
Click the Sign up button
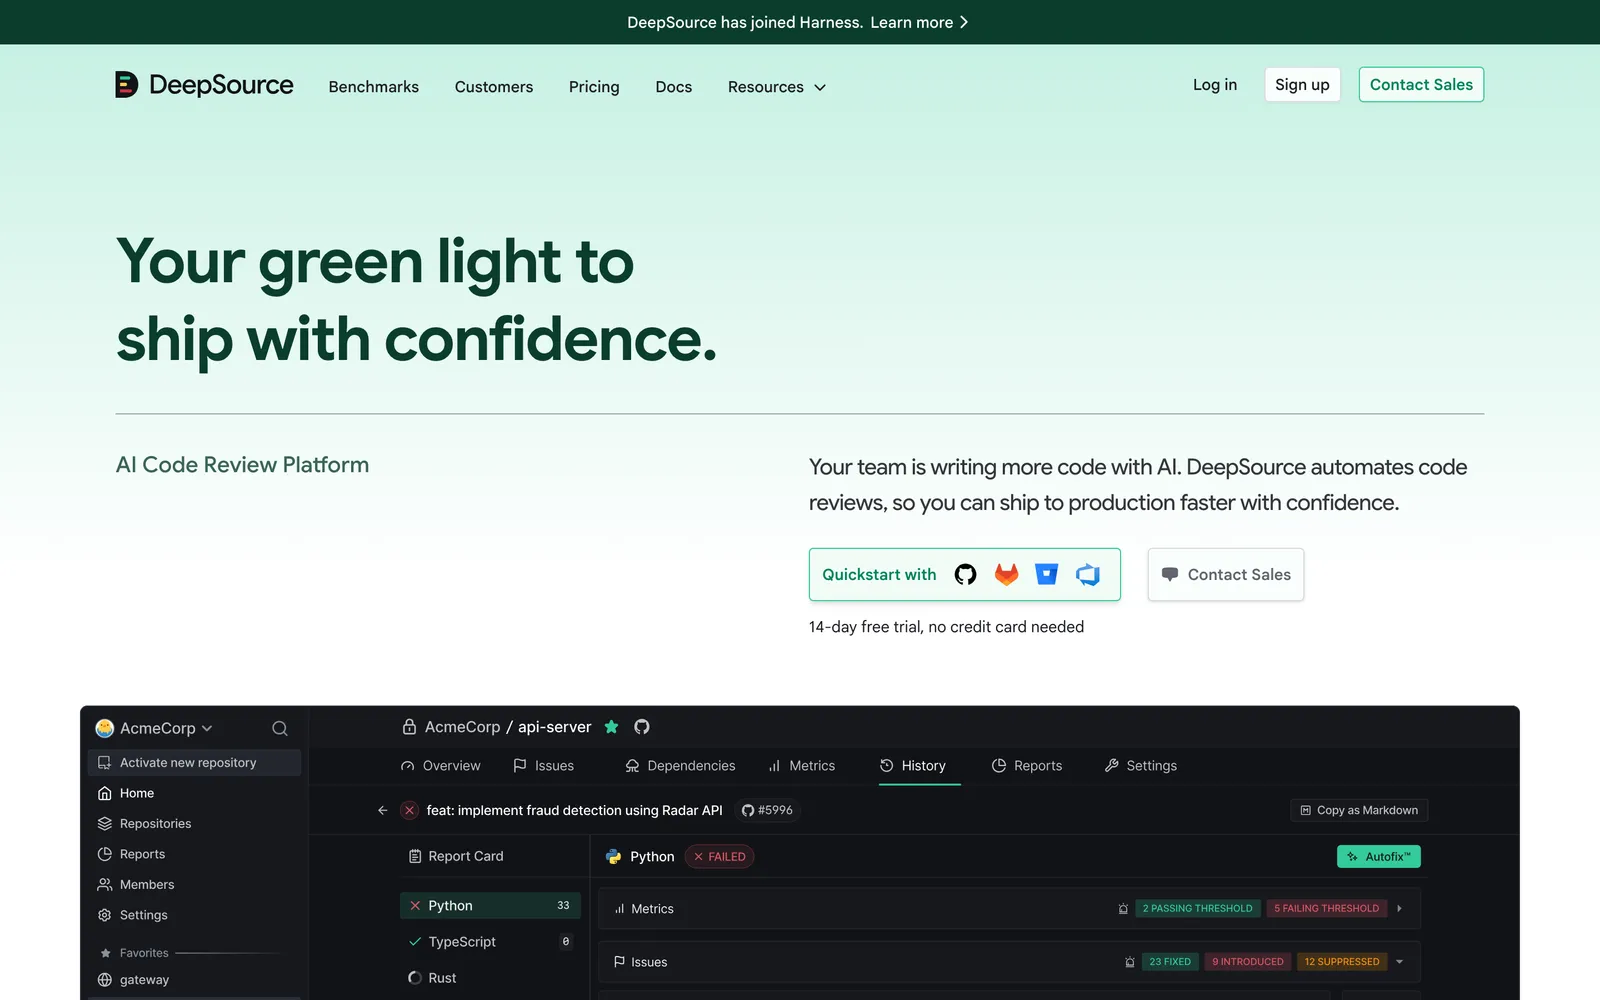click(x=1302, y=85)
